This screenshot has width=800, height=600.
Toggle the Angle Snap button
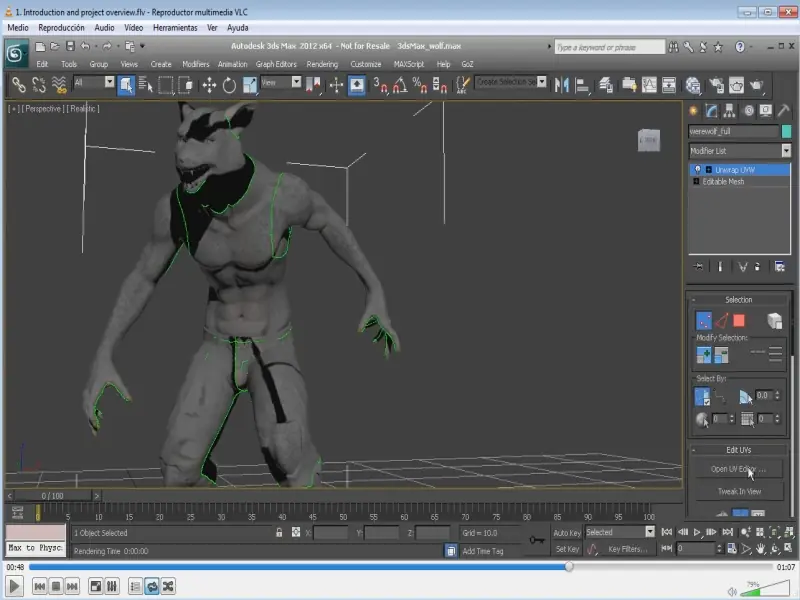coord(400,85)
